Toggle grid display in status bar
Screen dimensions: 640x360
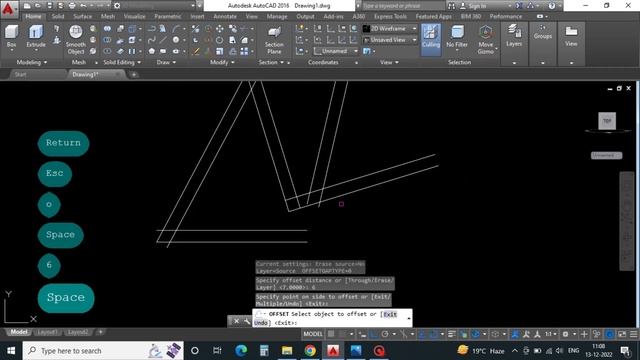(331, 334)
